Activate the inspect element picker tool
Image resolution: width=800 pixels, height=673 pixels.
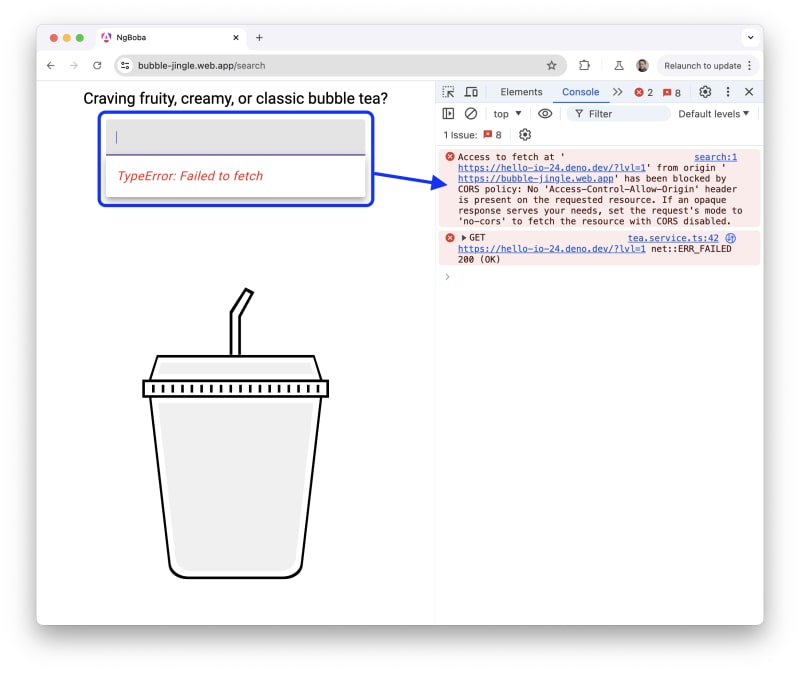point(448,92)
